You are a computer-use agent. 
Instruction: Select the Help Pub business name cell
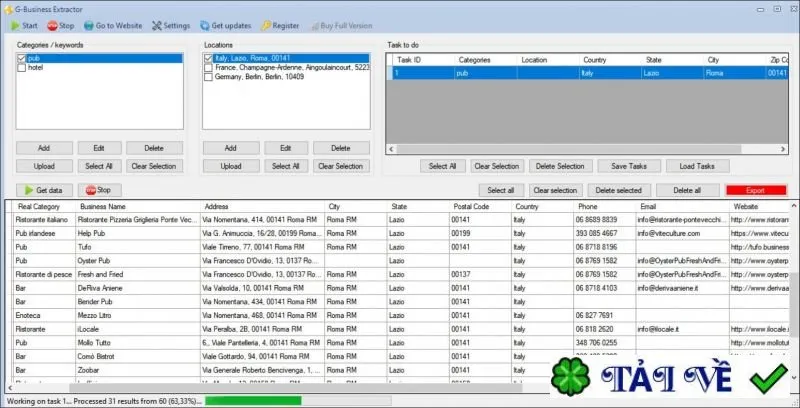(138, 233)
